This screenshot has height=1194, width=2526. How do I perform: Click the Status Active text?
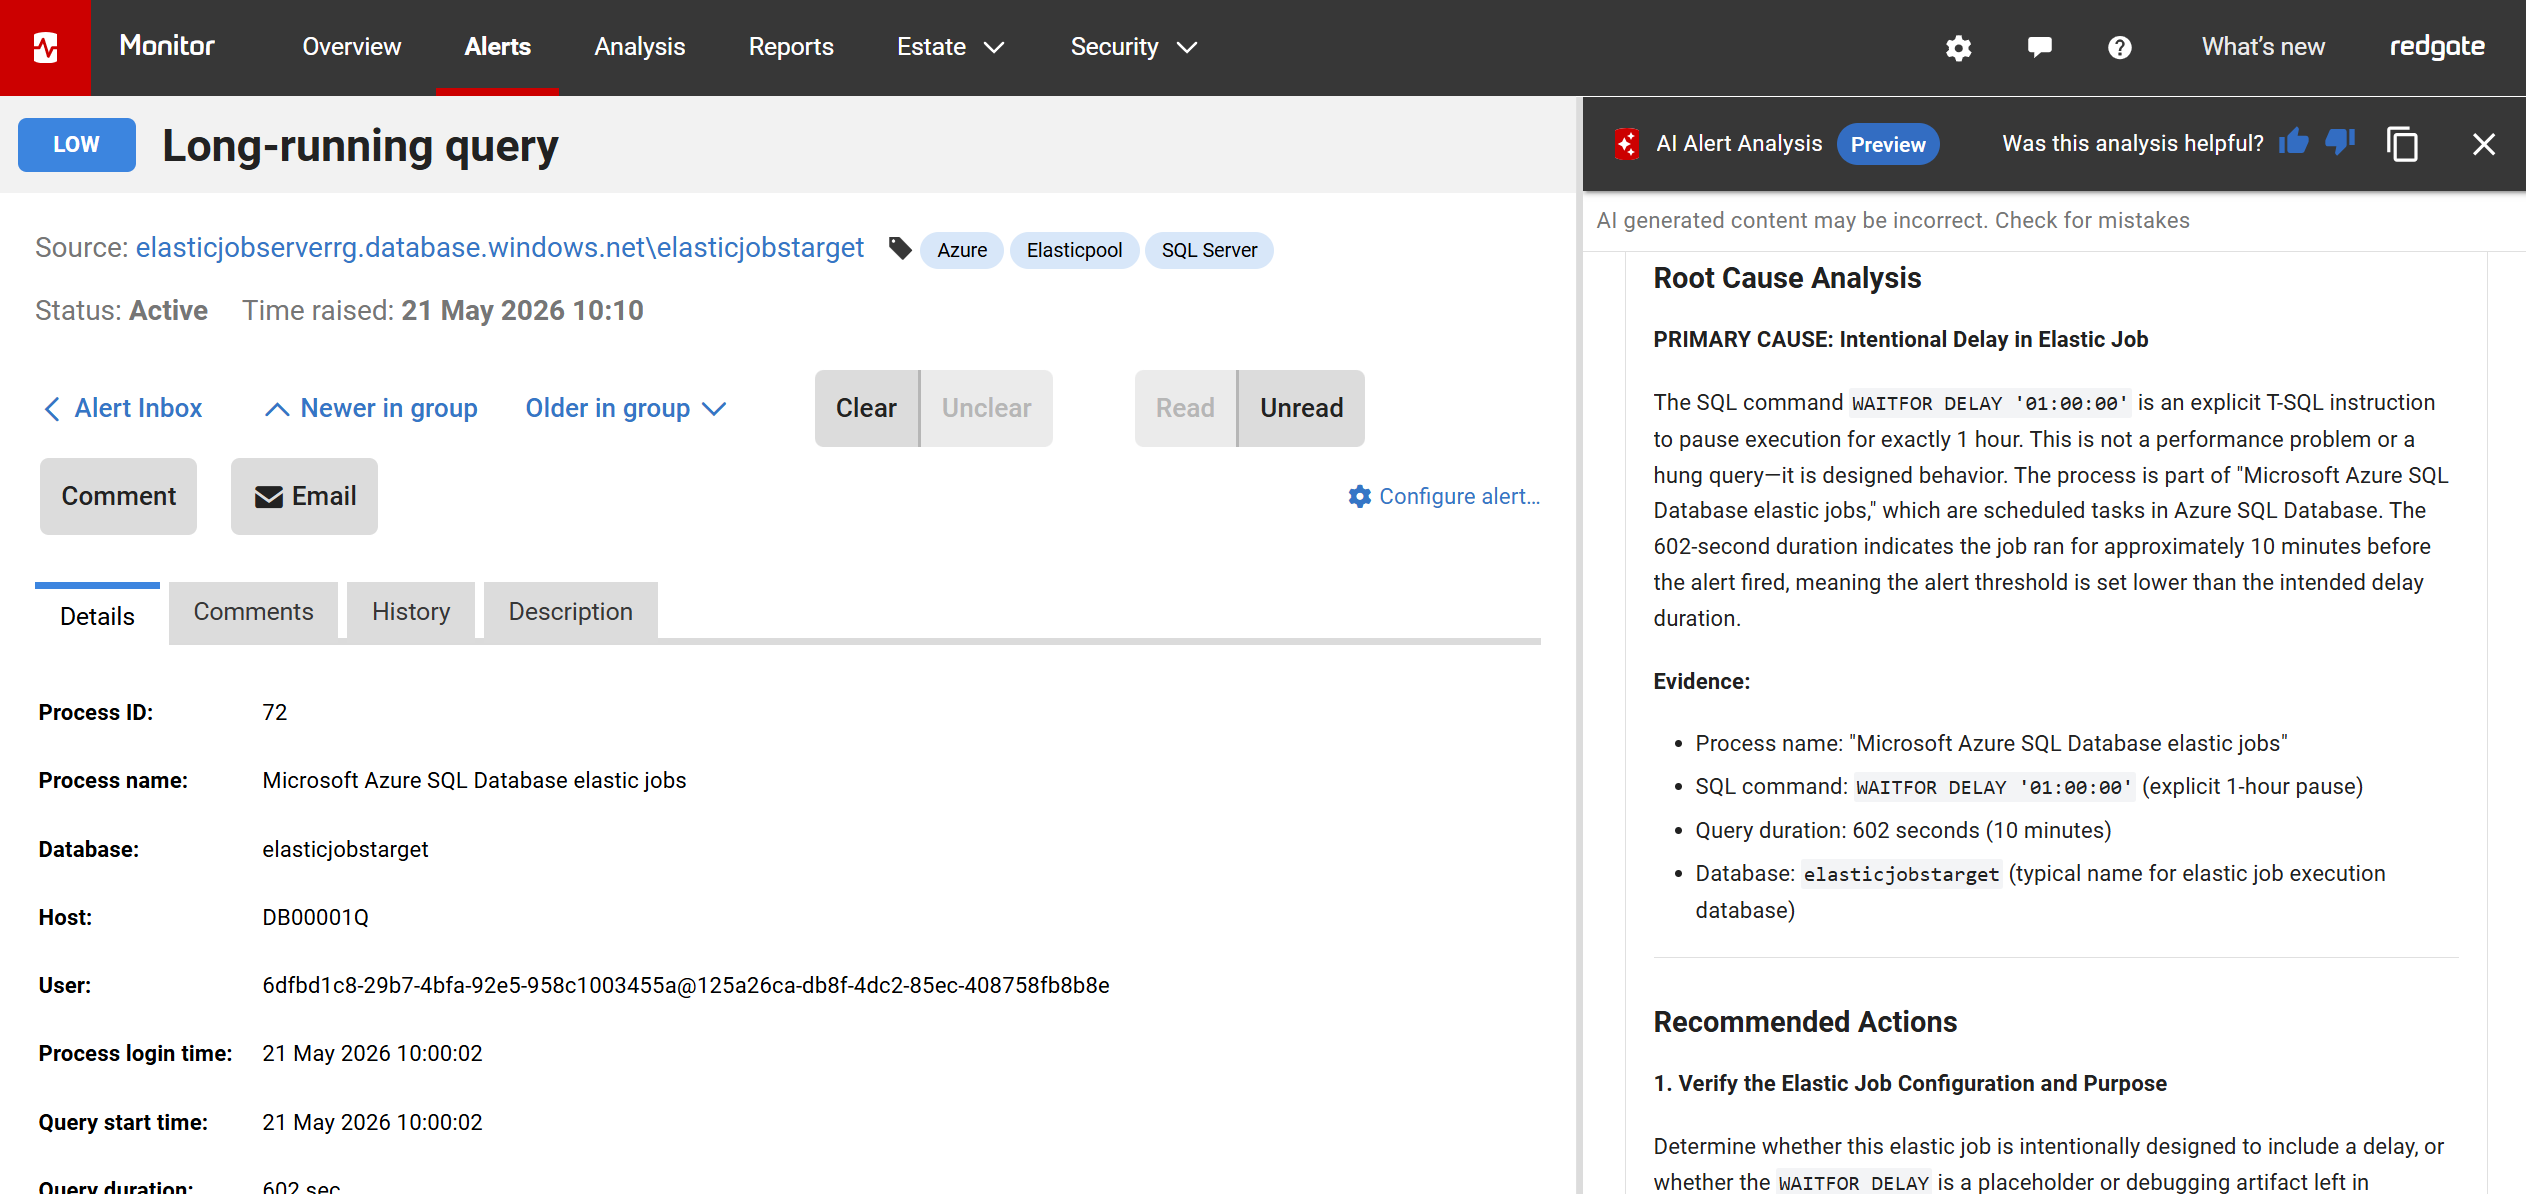tap(121, 310)
